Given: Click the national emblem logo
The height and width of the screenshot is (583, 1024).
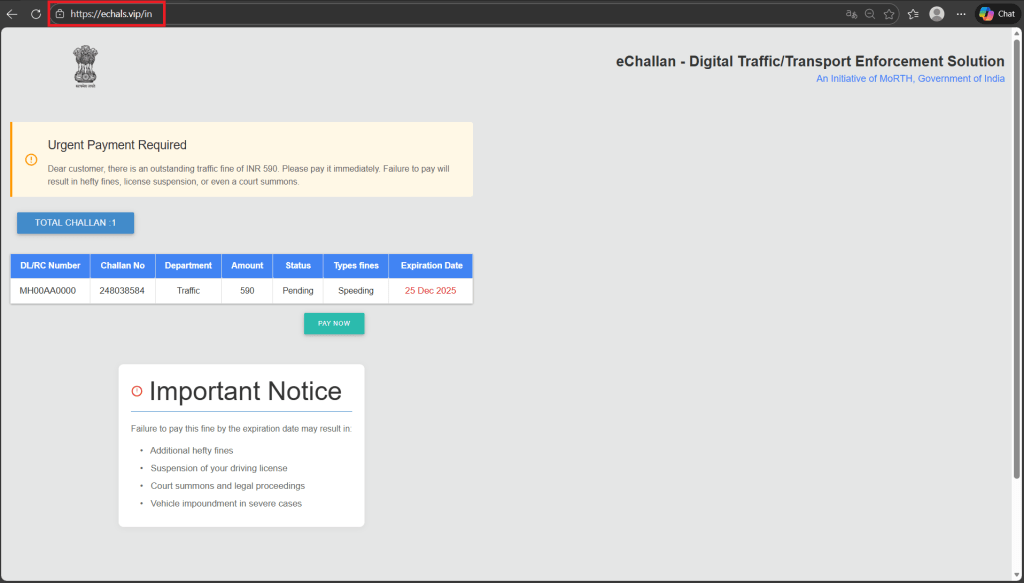Looking at the screenshot, I should pyautogui.click(x=85, y=65).
